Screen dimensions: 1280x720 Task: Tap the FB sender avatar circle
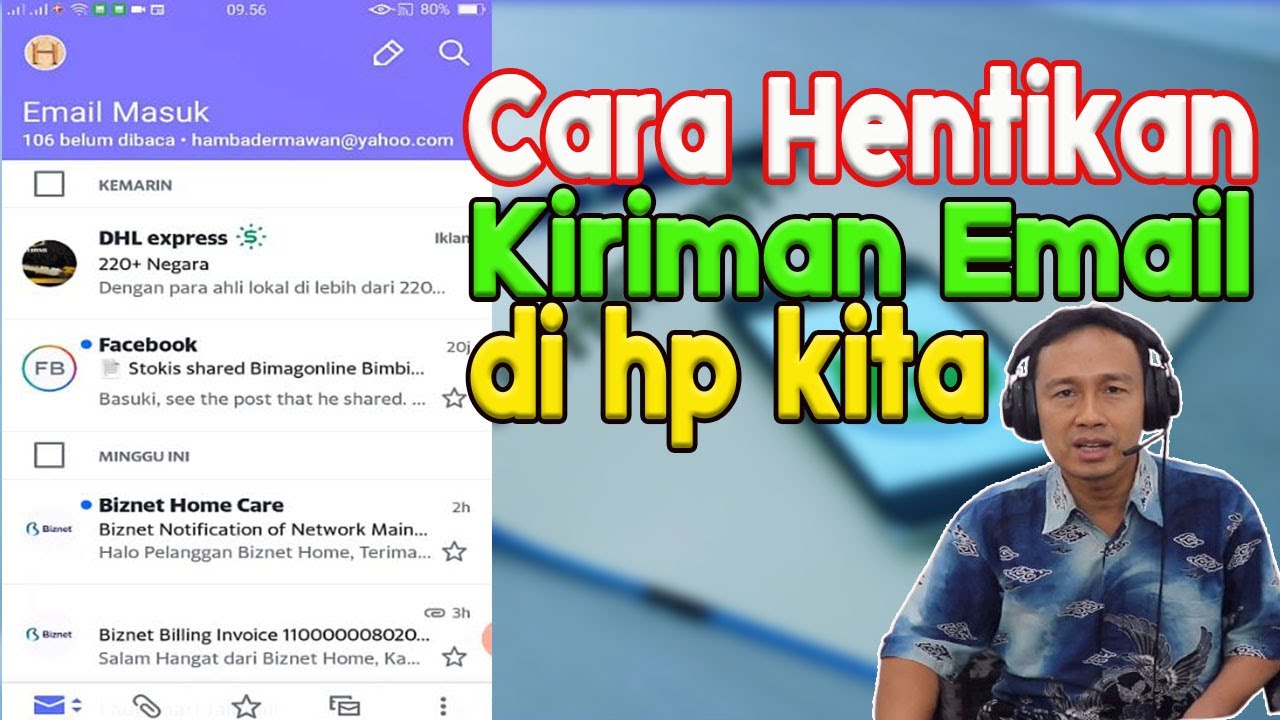click(49, 370)
